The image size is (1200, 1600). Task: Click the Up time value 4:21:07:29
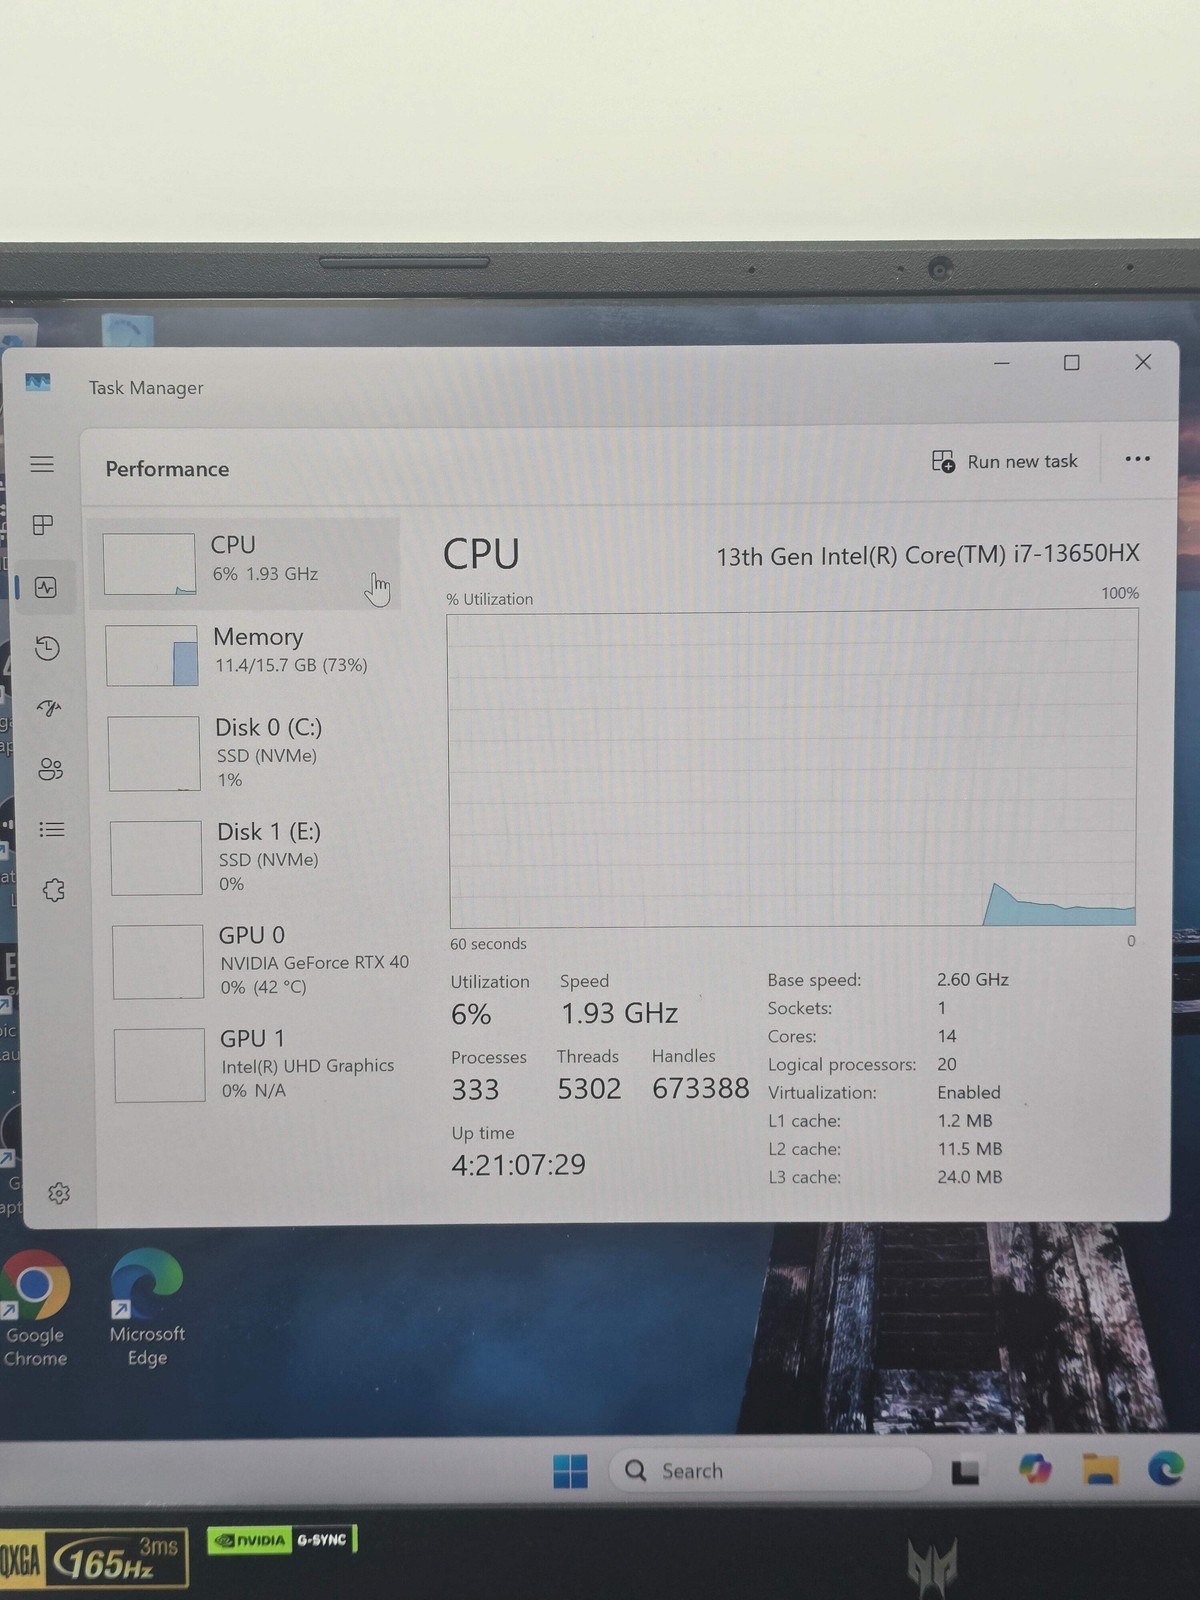[518, 1165]
